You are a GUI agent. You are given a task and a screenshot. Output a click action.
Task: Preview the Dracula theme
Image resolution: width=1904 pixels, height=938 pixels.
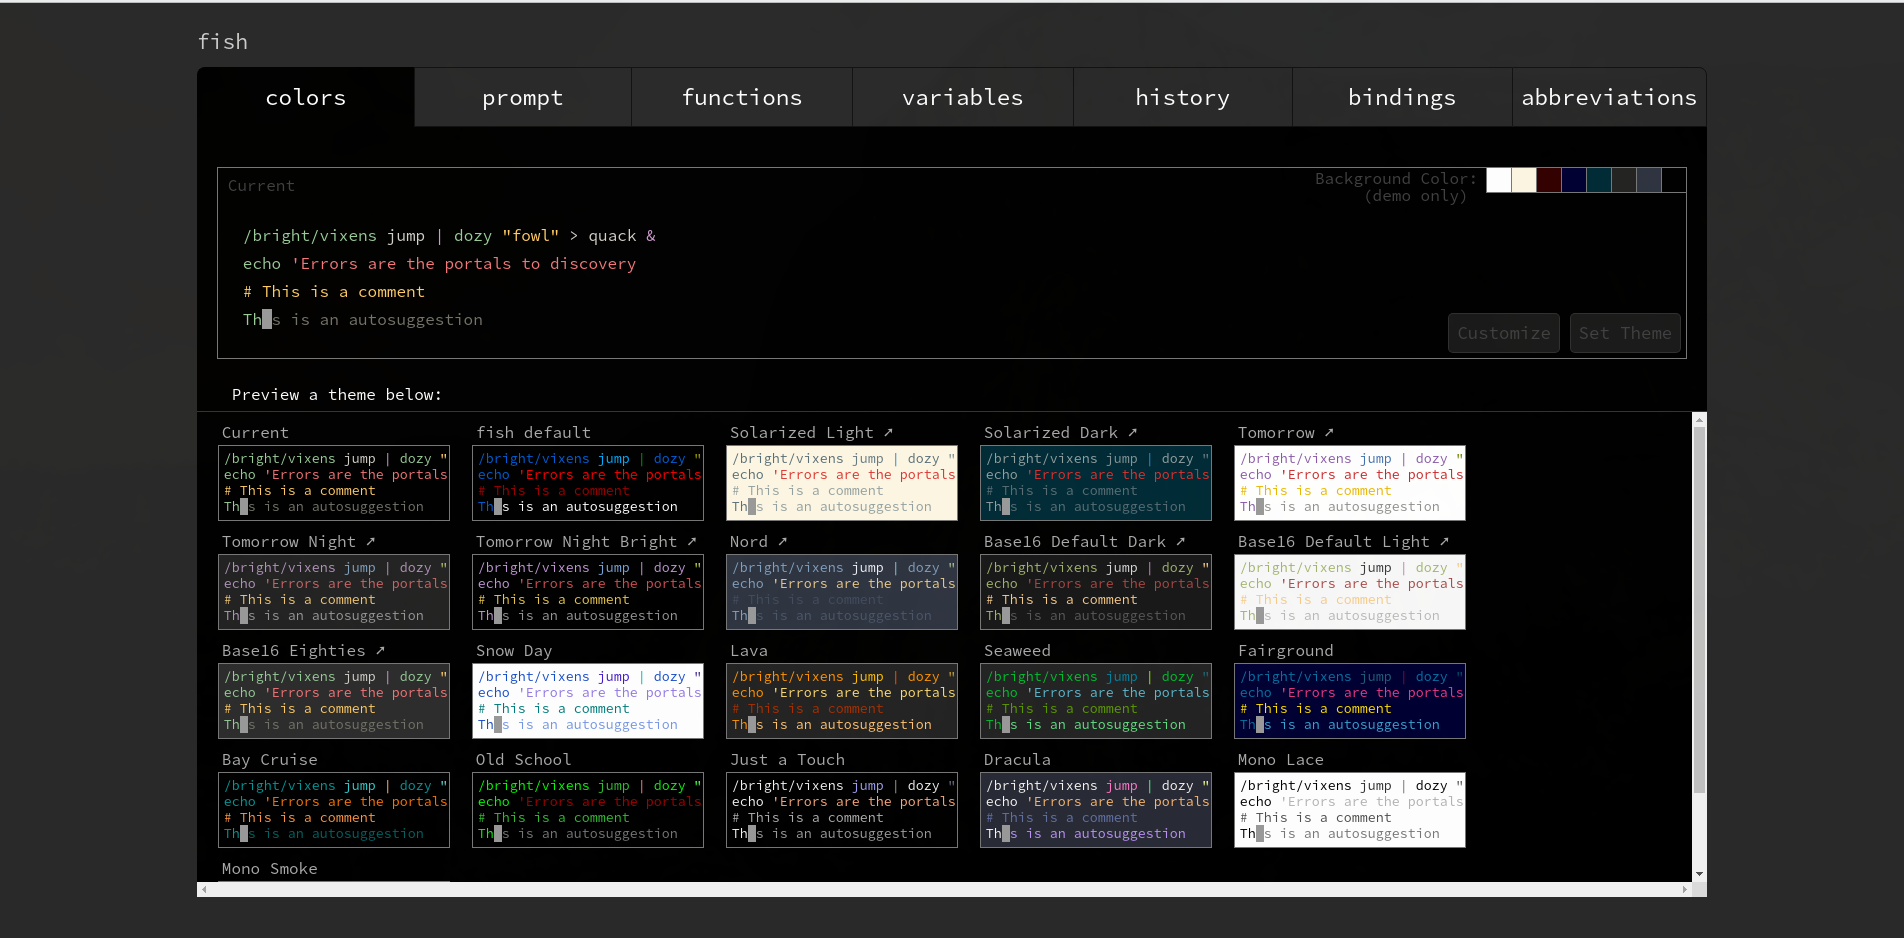[x=1096, y=810]
